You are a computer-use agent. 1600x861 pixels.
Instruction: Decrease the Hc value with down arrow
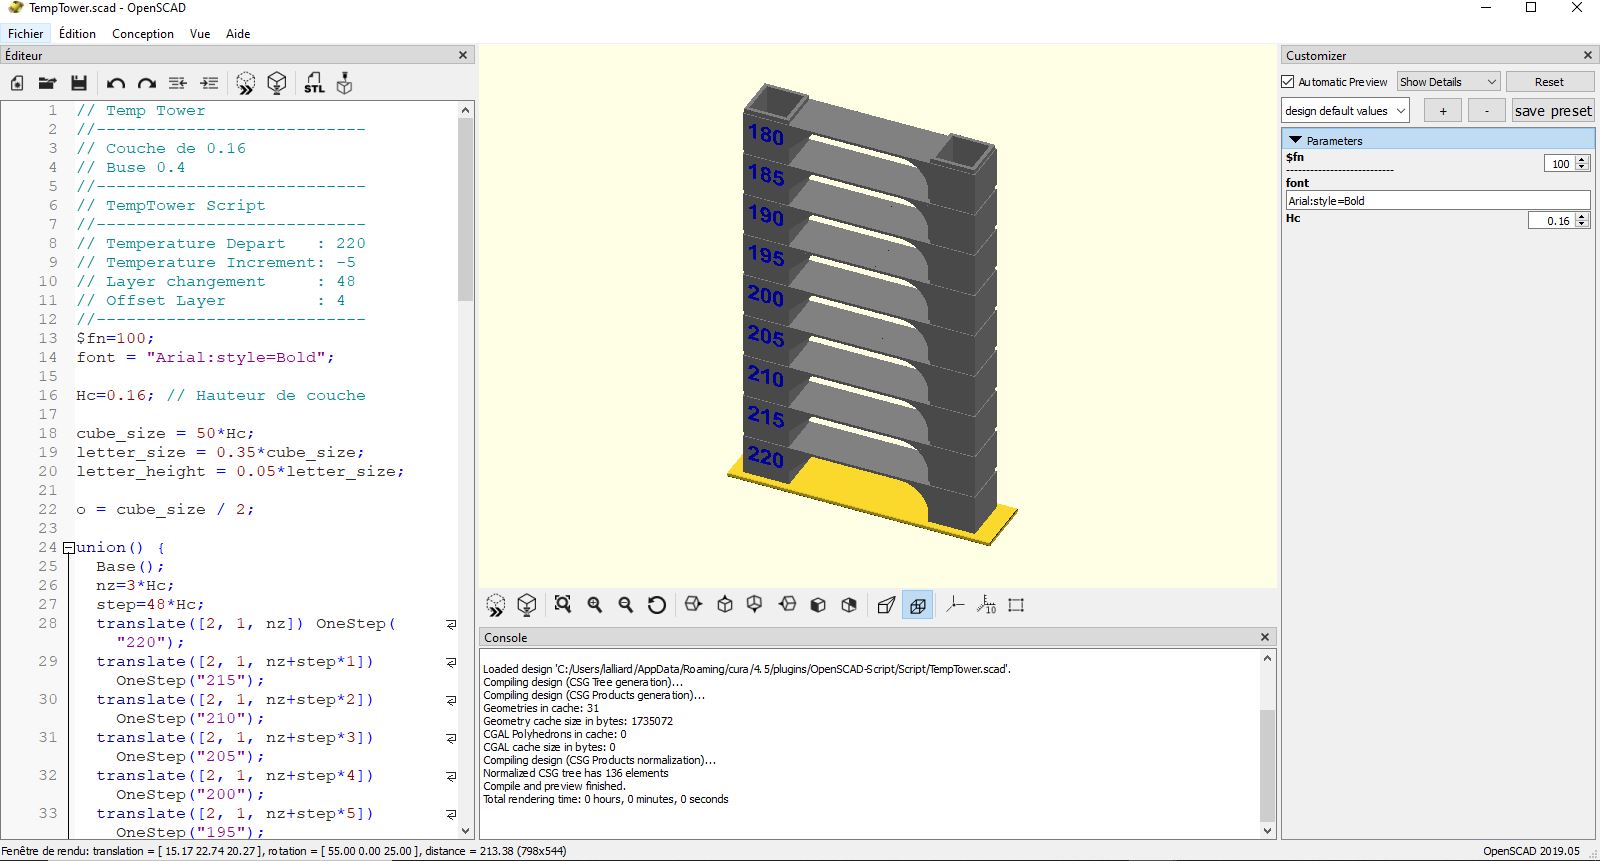tap(1582, 225)
